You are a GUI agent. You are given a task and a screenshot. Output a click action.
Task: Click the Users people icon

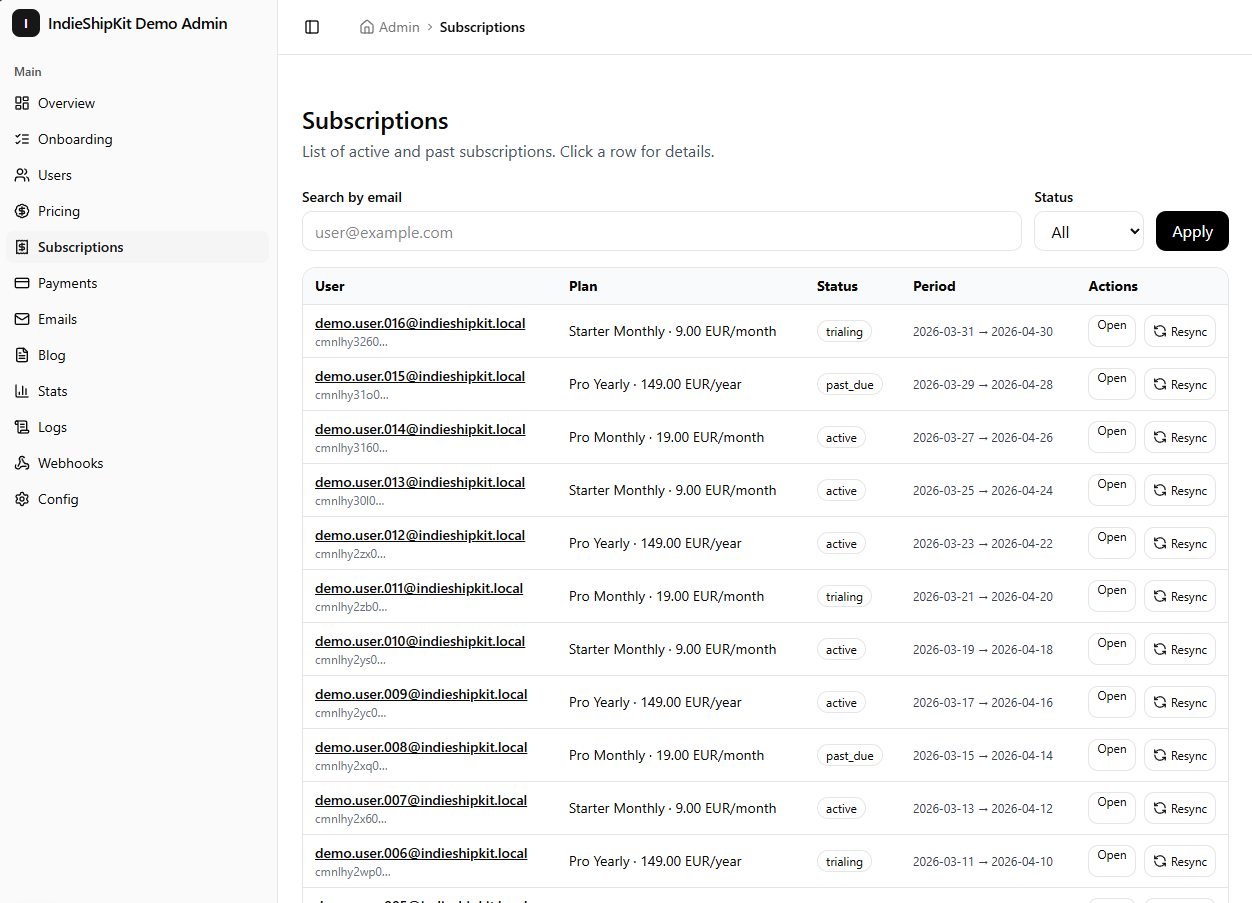[x=22, y=175]
